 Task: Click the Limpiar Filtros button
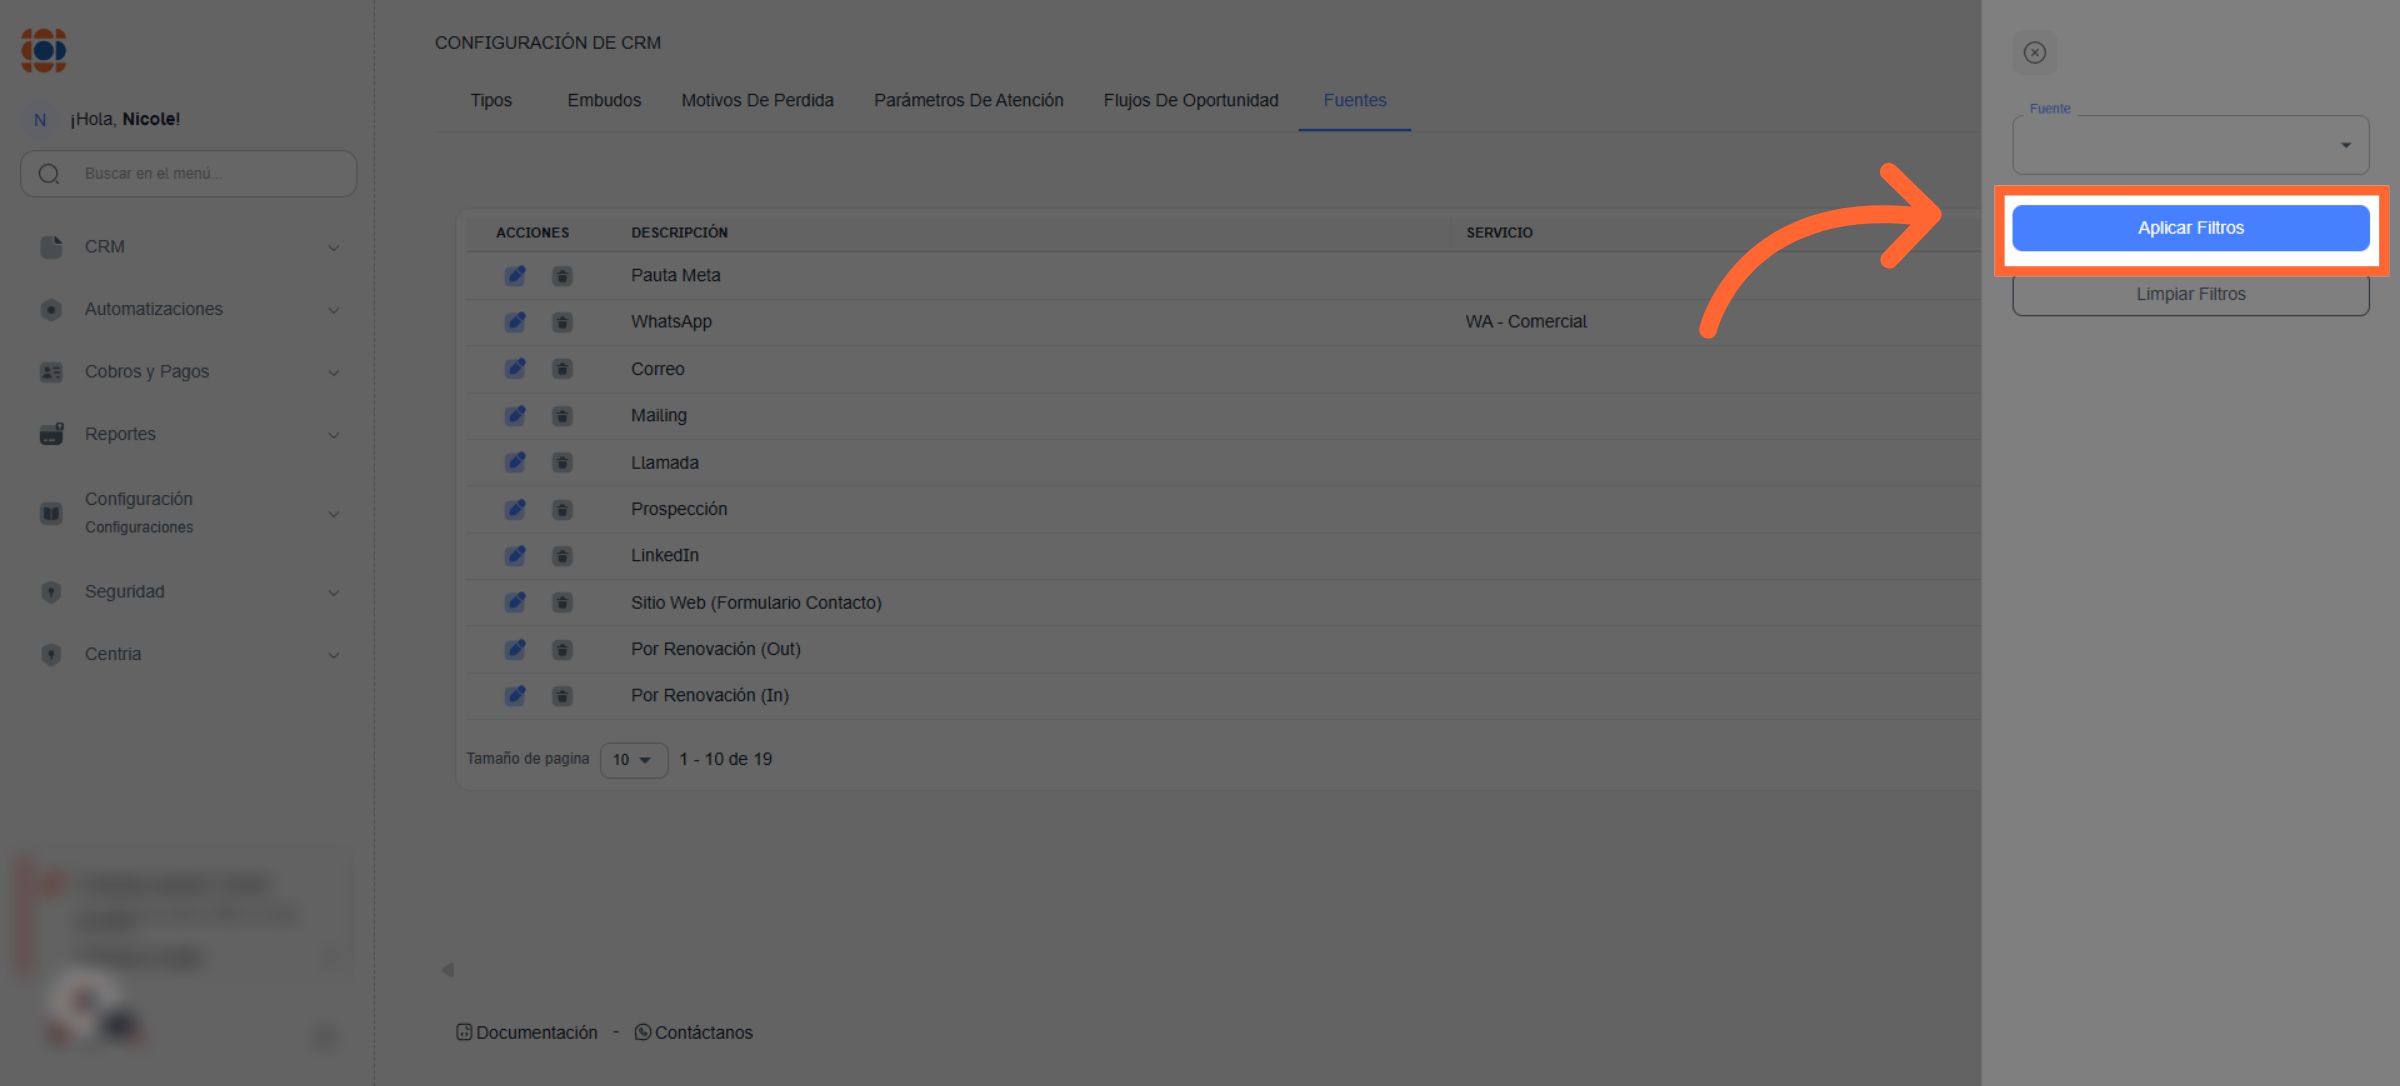coord(2190,294)
